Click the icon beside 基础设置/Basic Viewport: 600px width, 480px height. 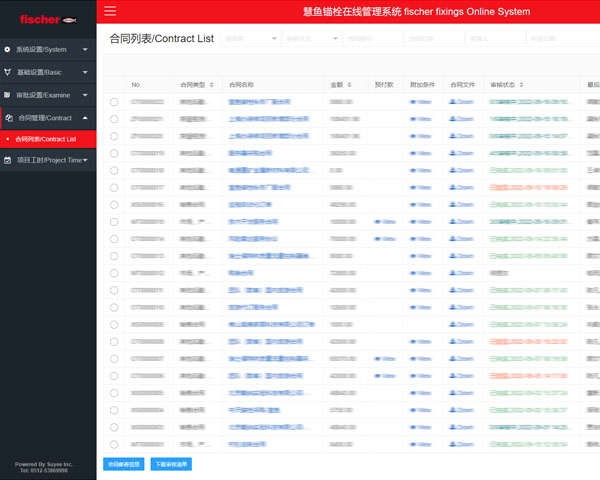(x=8, y=73)
